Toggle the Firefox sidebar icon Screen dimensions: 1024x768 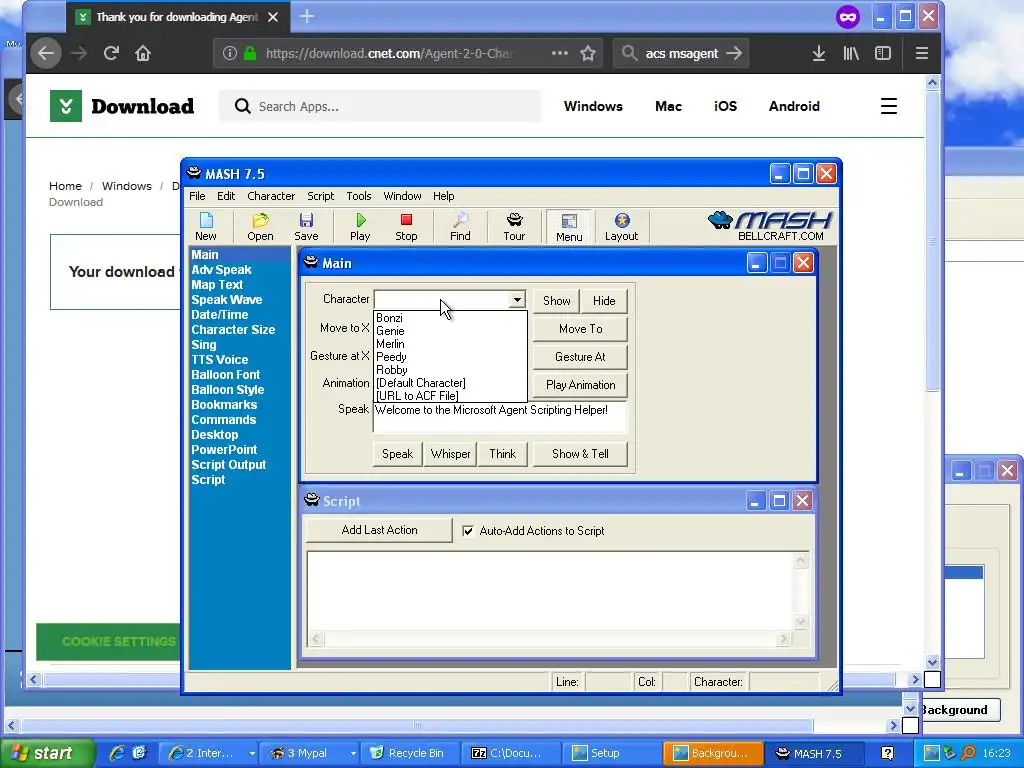click(882, 53)
